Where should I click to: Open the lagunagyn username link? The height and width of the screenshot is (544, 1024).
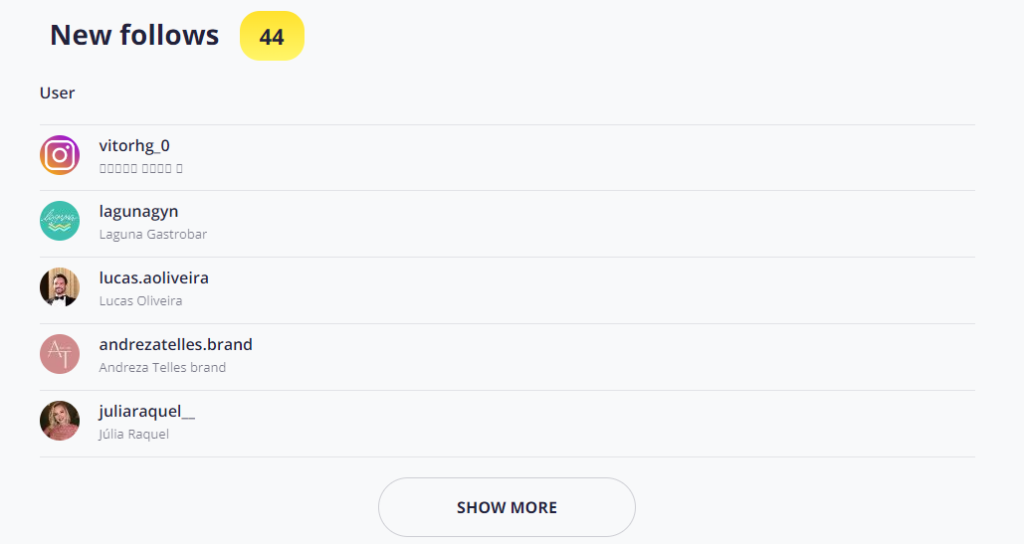pos(138,212)
